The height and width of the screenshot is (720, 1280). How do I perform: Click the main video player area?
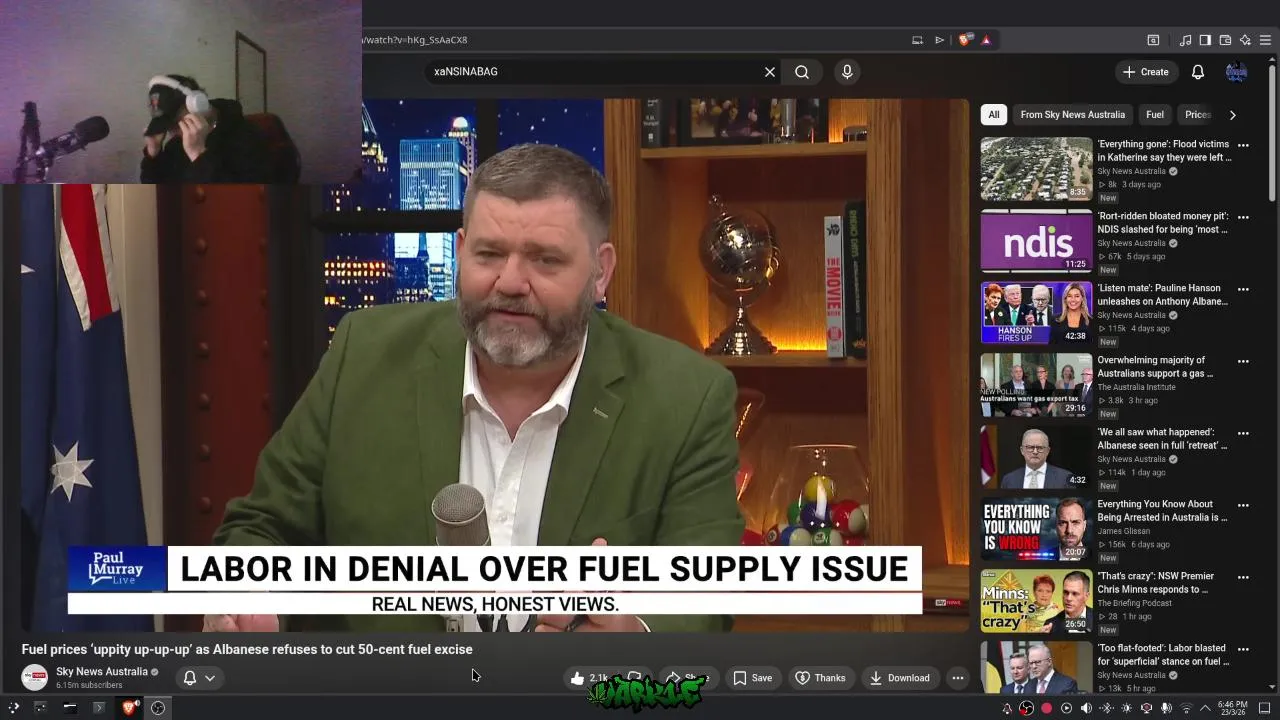(x=495, y=365)
